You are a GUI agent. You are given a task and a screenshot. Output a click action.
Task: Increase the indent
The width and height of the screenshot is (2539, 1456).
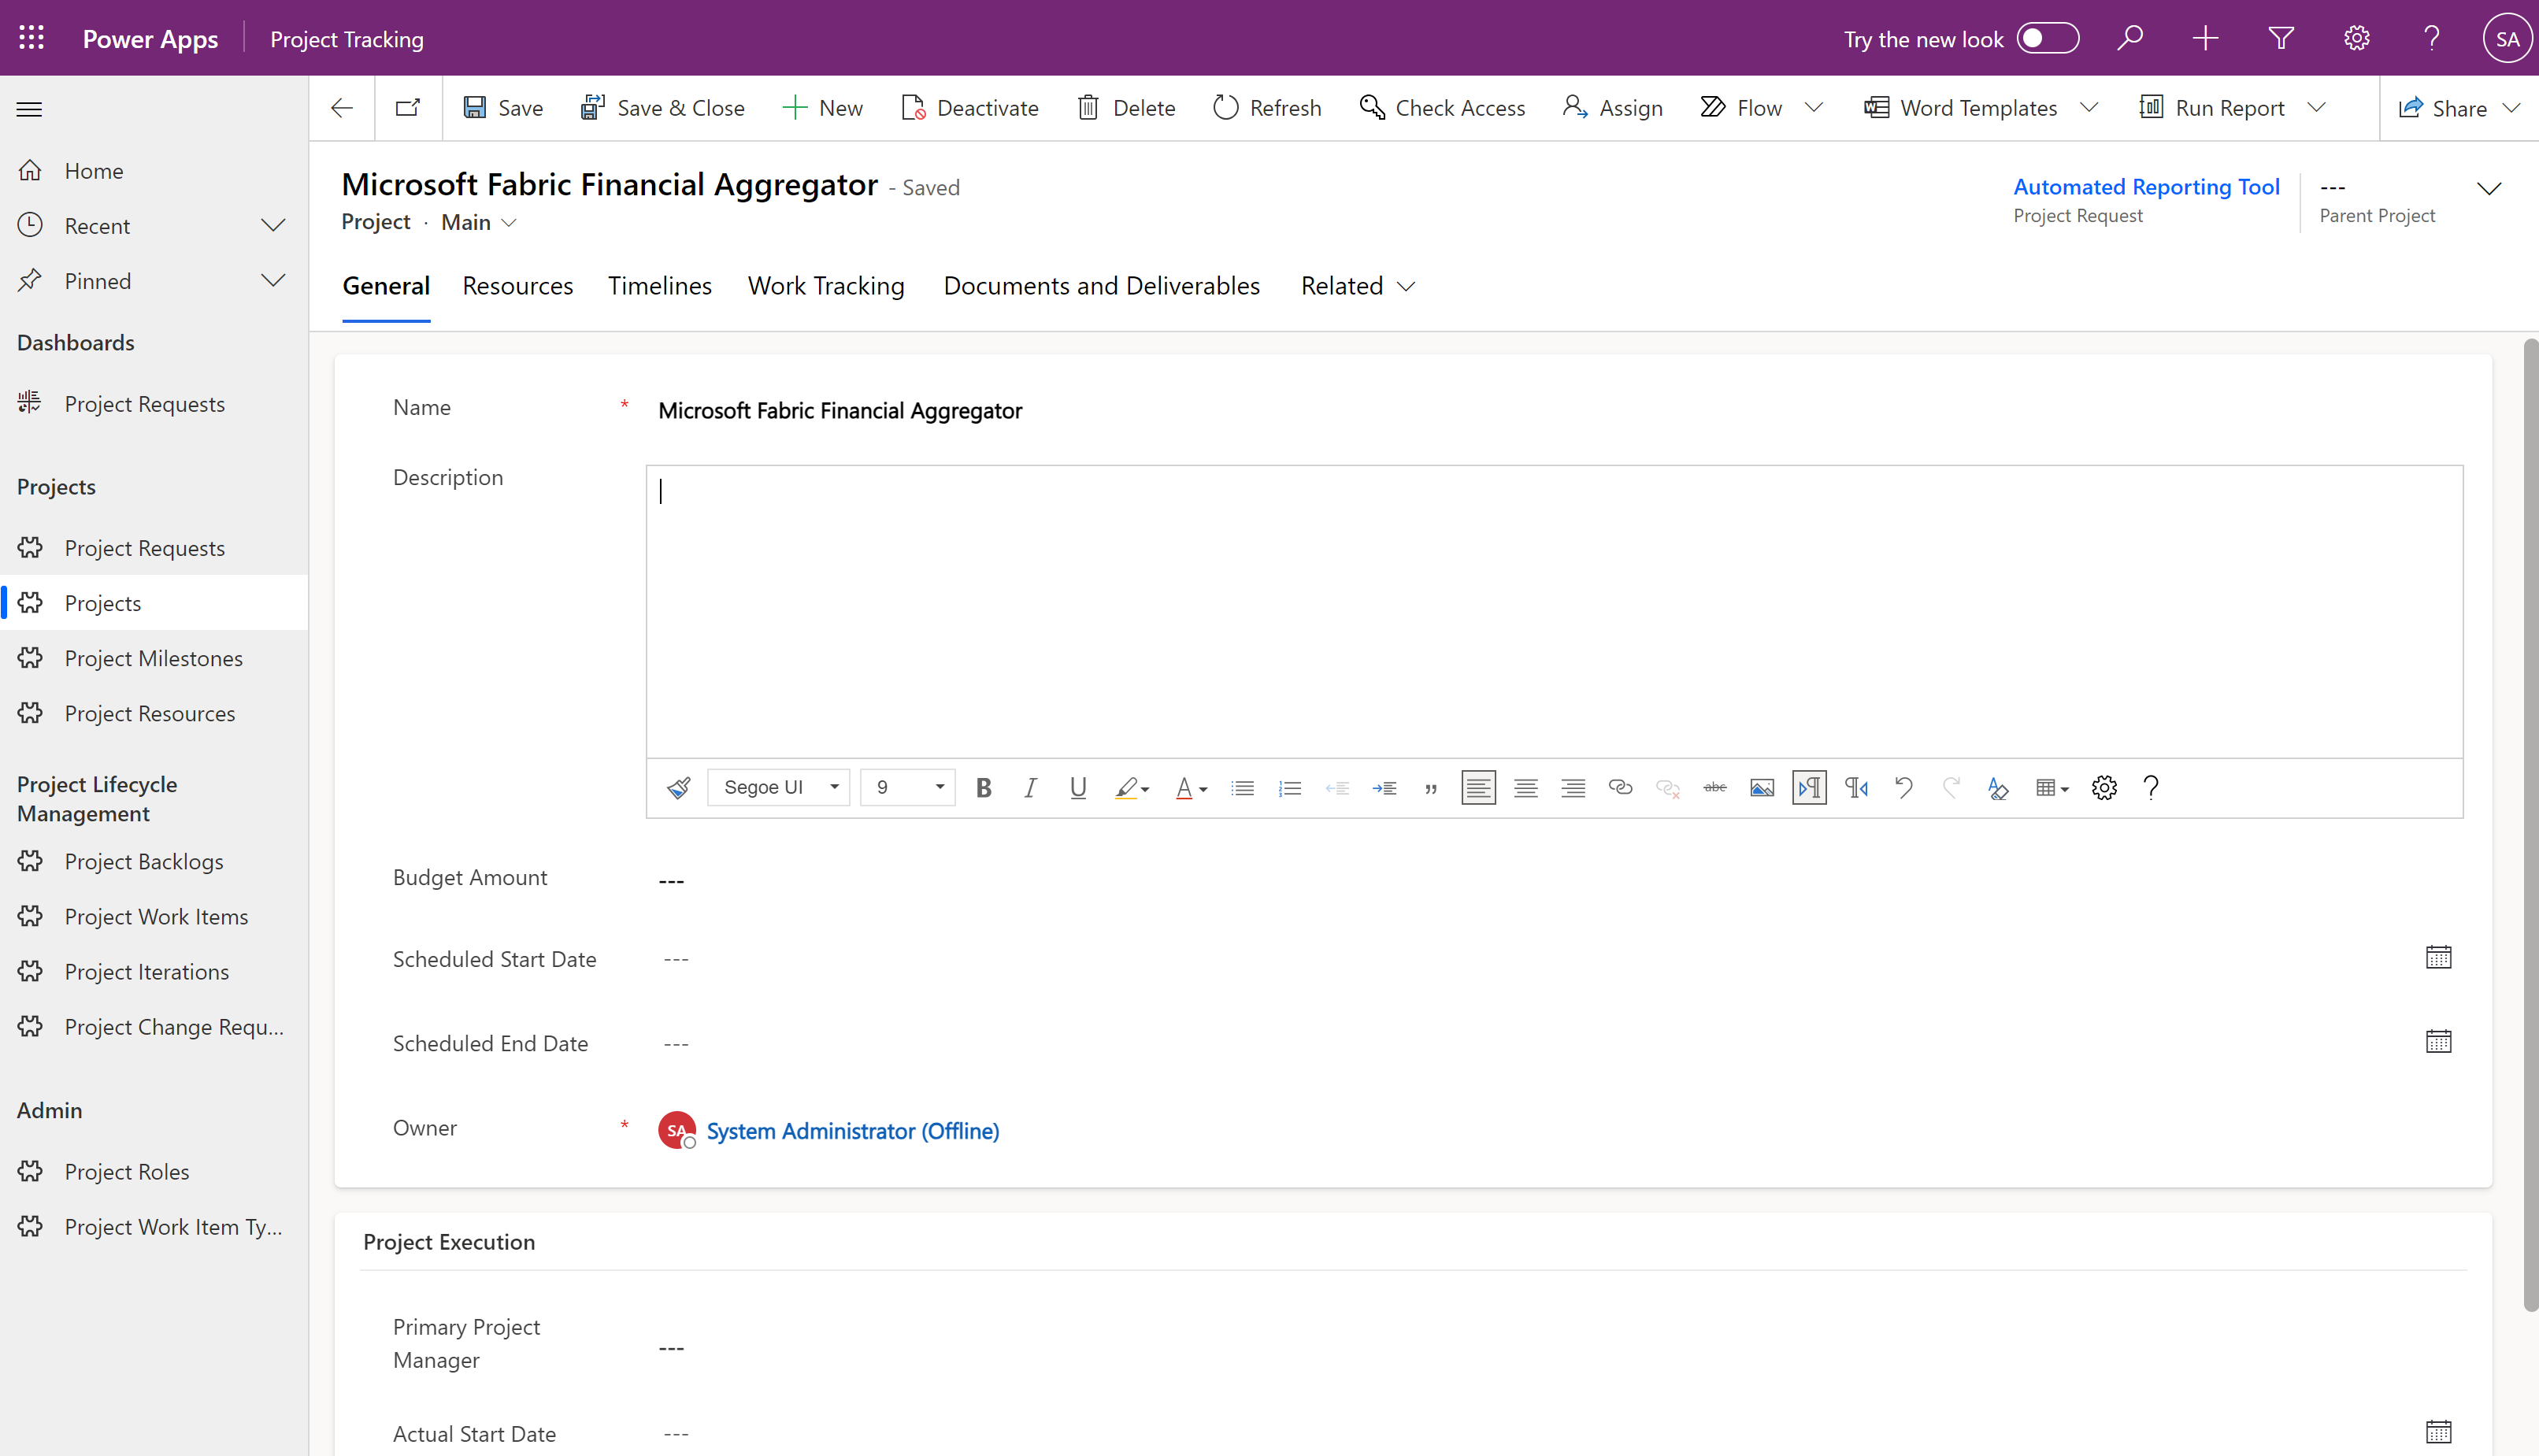tap(1384, 788)
